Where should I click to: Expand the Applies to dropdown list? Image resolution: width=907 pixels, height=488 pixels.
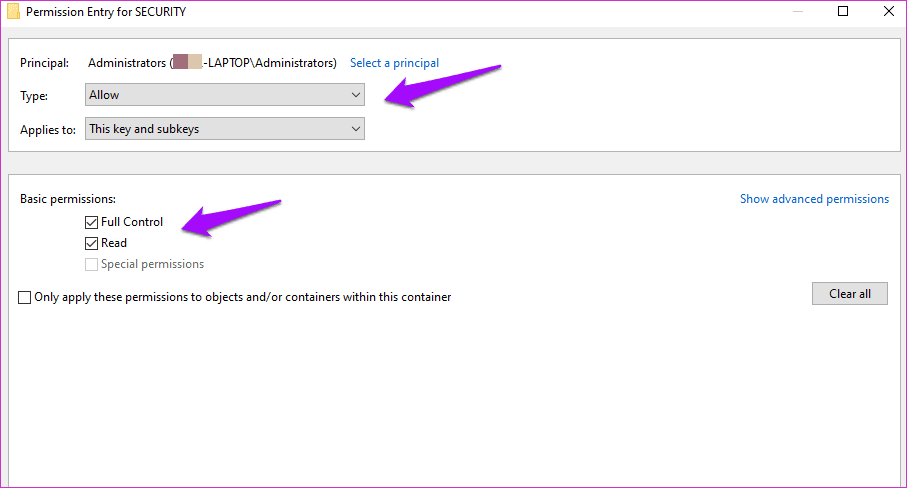pos(225,129)
